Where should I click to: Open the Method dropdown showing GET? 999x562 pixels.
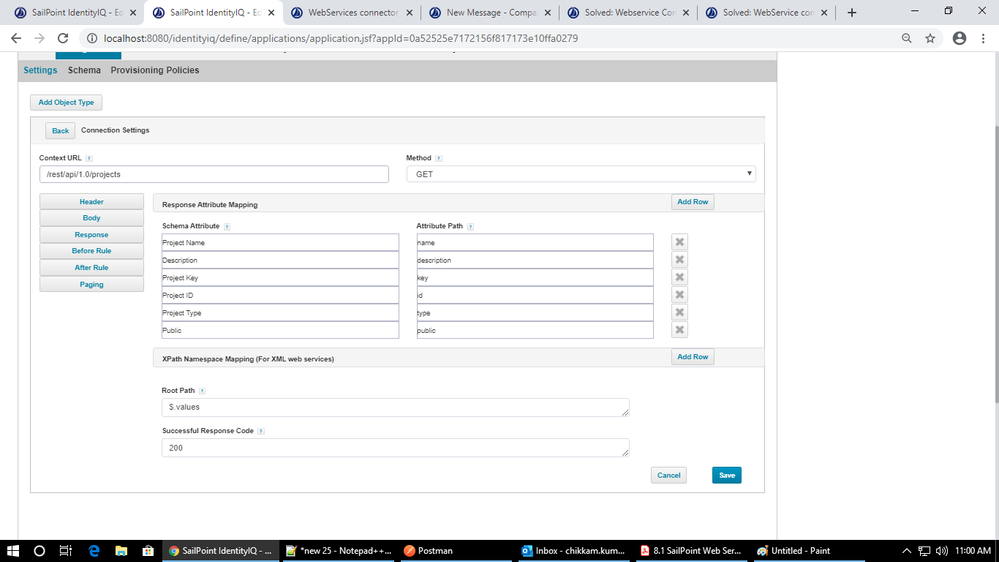pos(580,174)
